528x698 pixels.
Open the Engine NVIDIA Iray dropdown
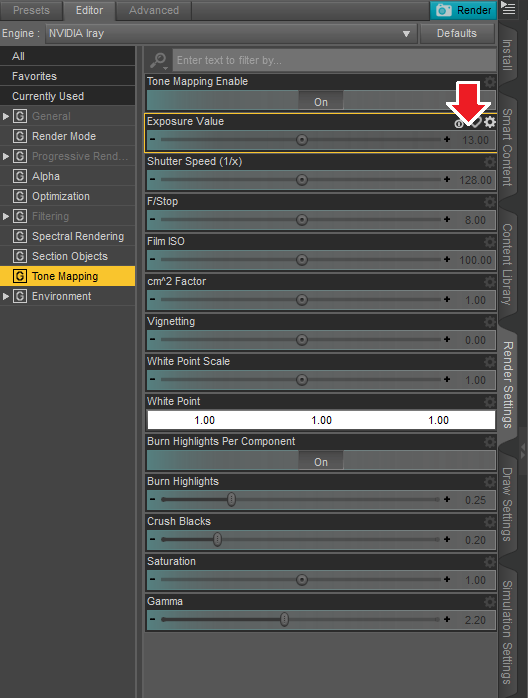click(x=231, y=33)
